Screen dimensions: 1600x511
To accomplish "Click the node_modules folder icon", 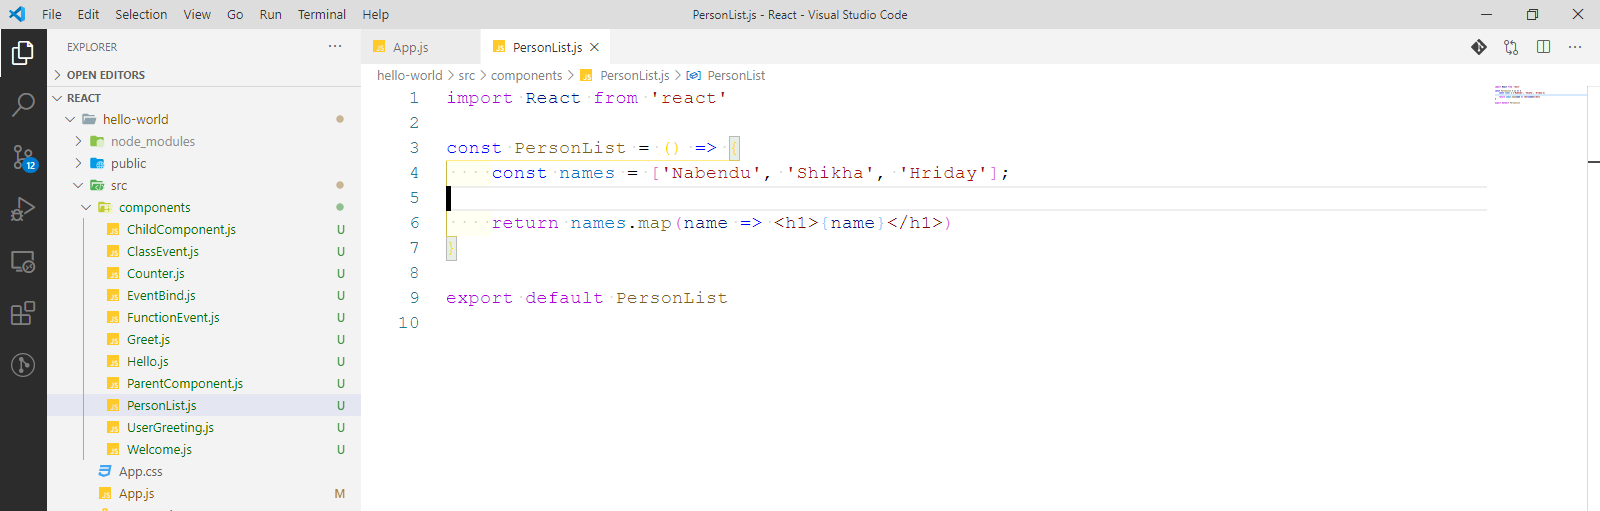I will pos(97,141).
